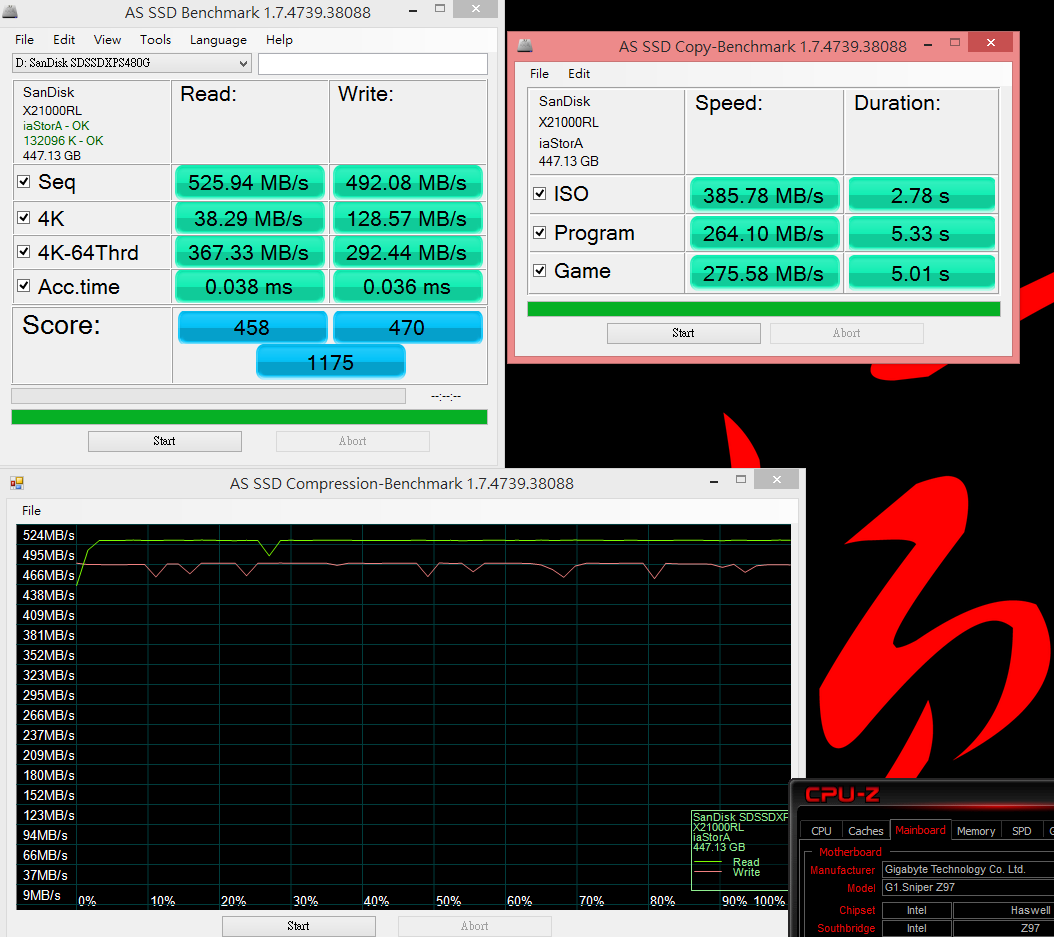Toggle the Seq test checkbox

24,181
